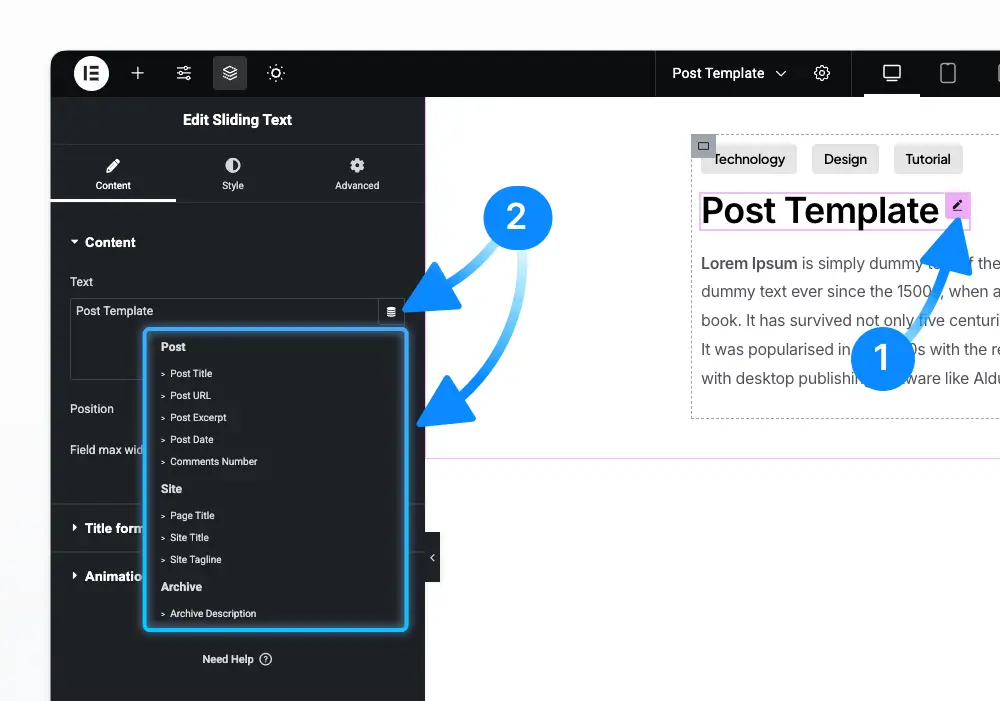Viewport: 1000px width, 701px height.
Task: Click the Elementor logo icon
Action: (x=91, y=73)
